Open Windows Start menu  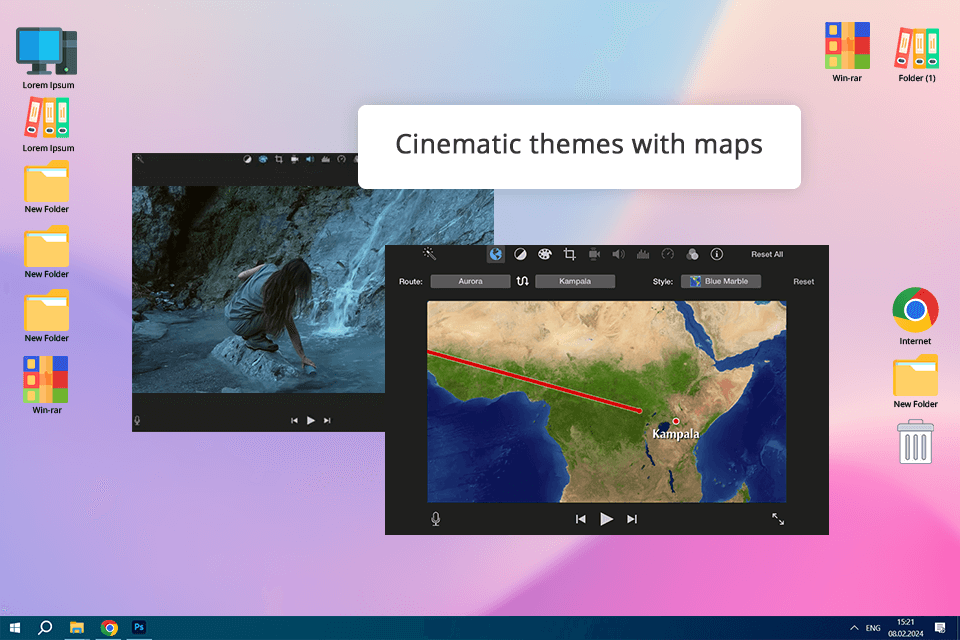pos(15,628)
